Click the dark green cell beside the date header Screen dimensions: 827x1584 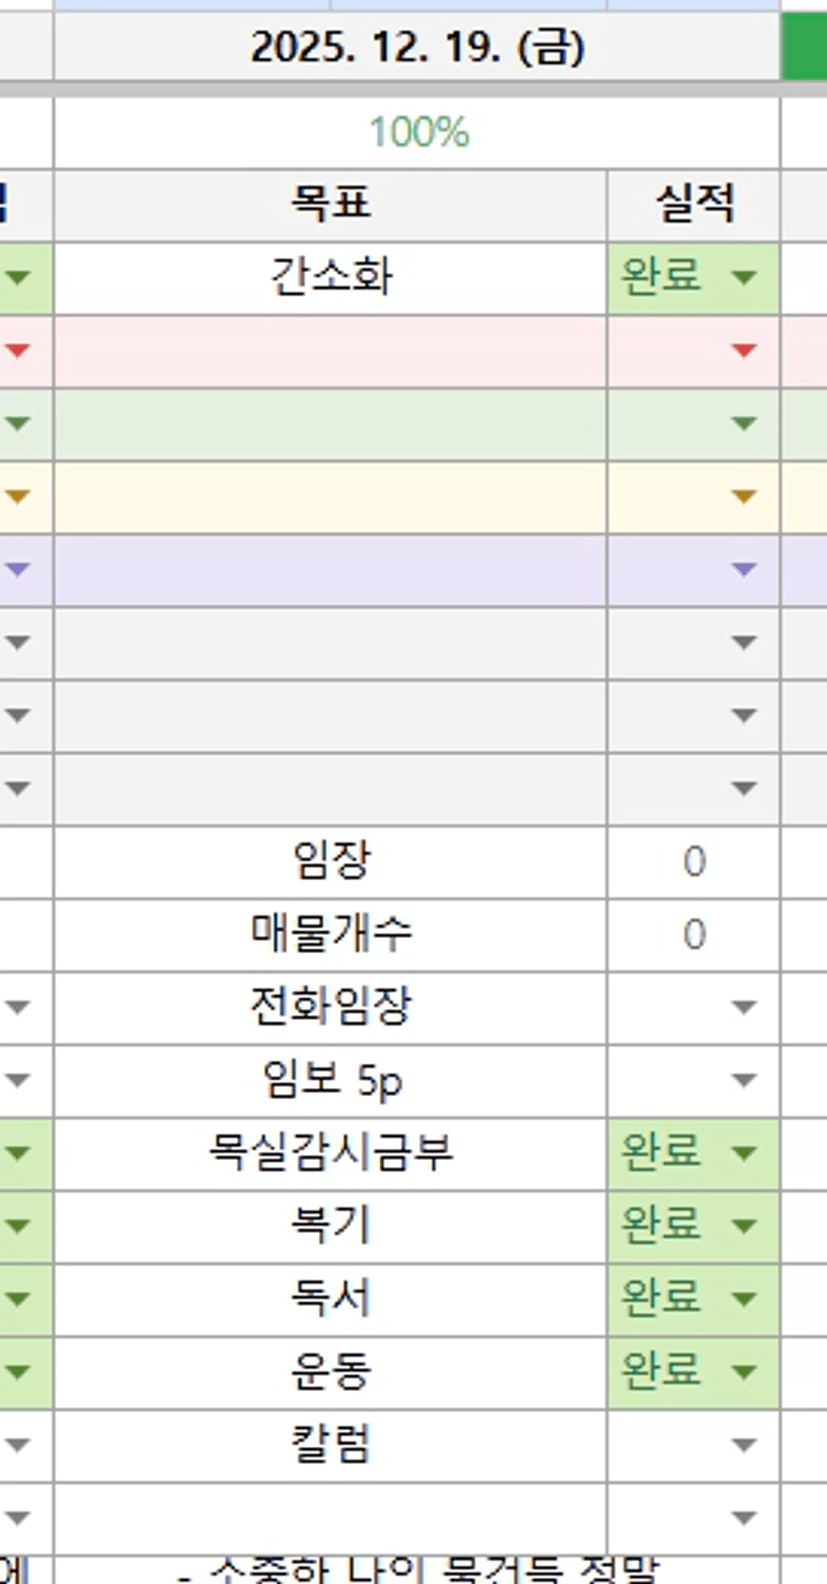coord(804,47)
